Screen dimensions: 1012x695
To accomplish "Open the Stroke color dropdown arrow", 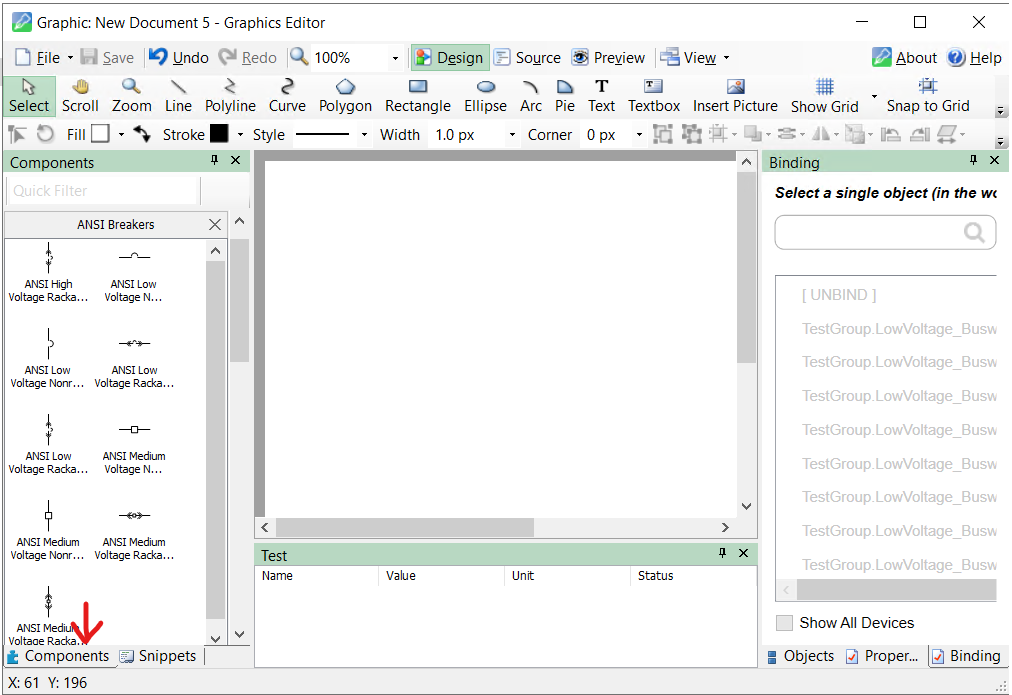I will point(240,135).
